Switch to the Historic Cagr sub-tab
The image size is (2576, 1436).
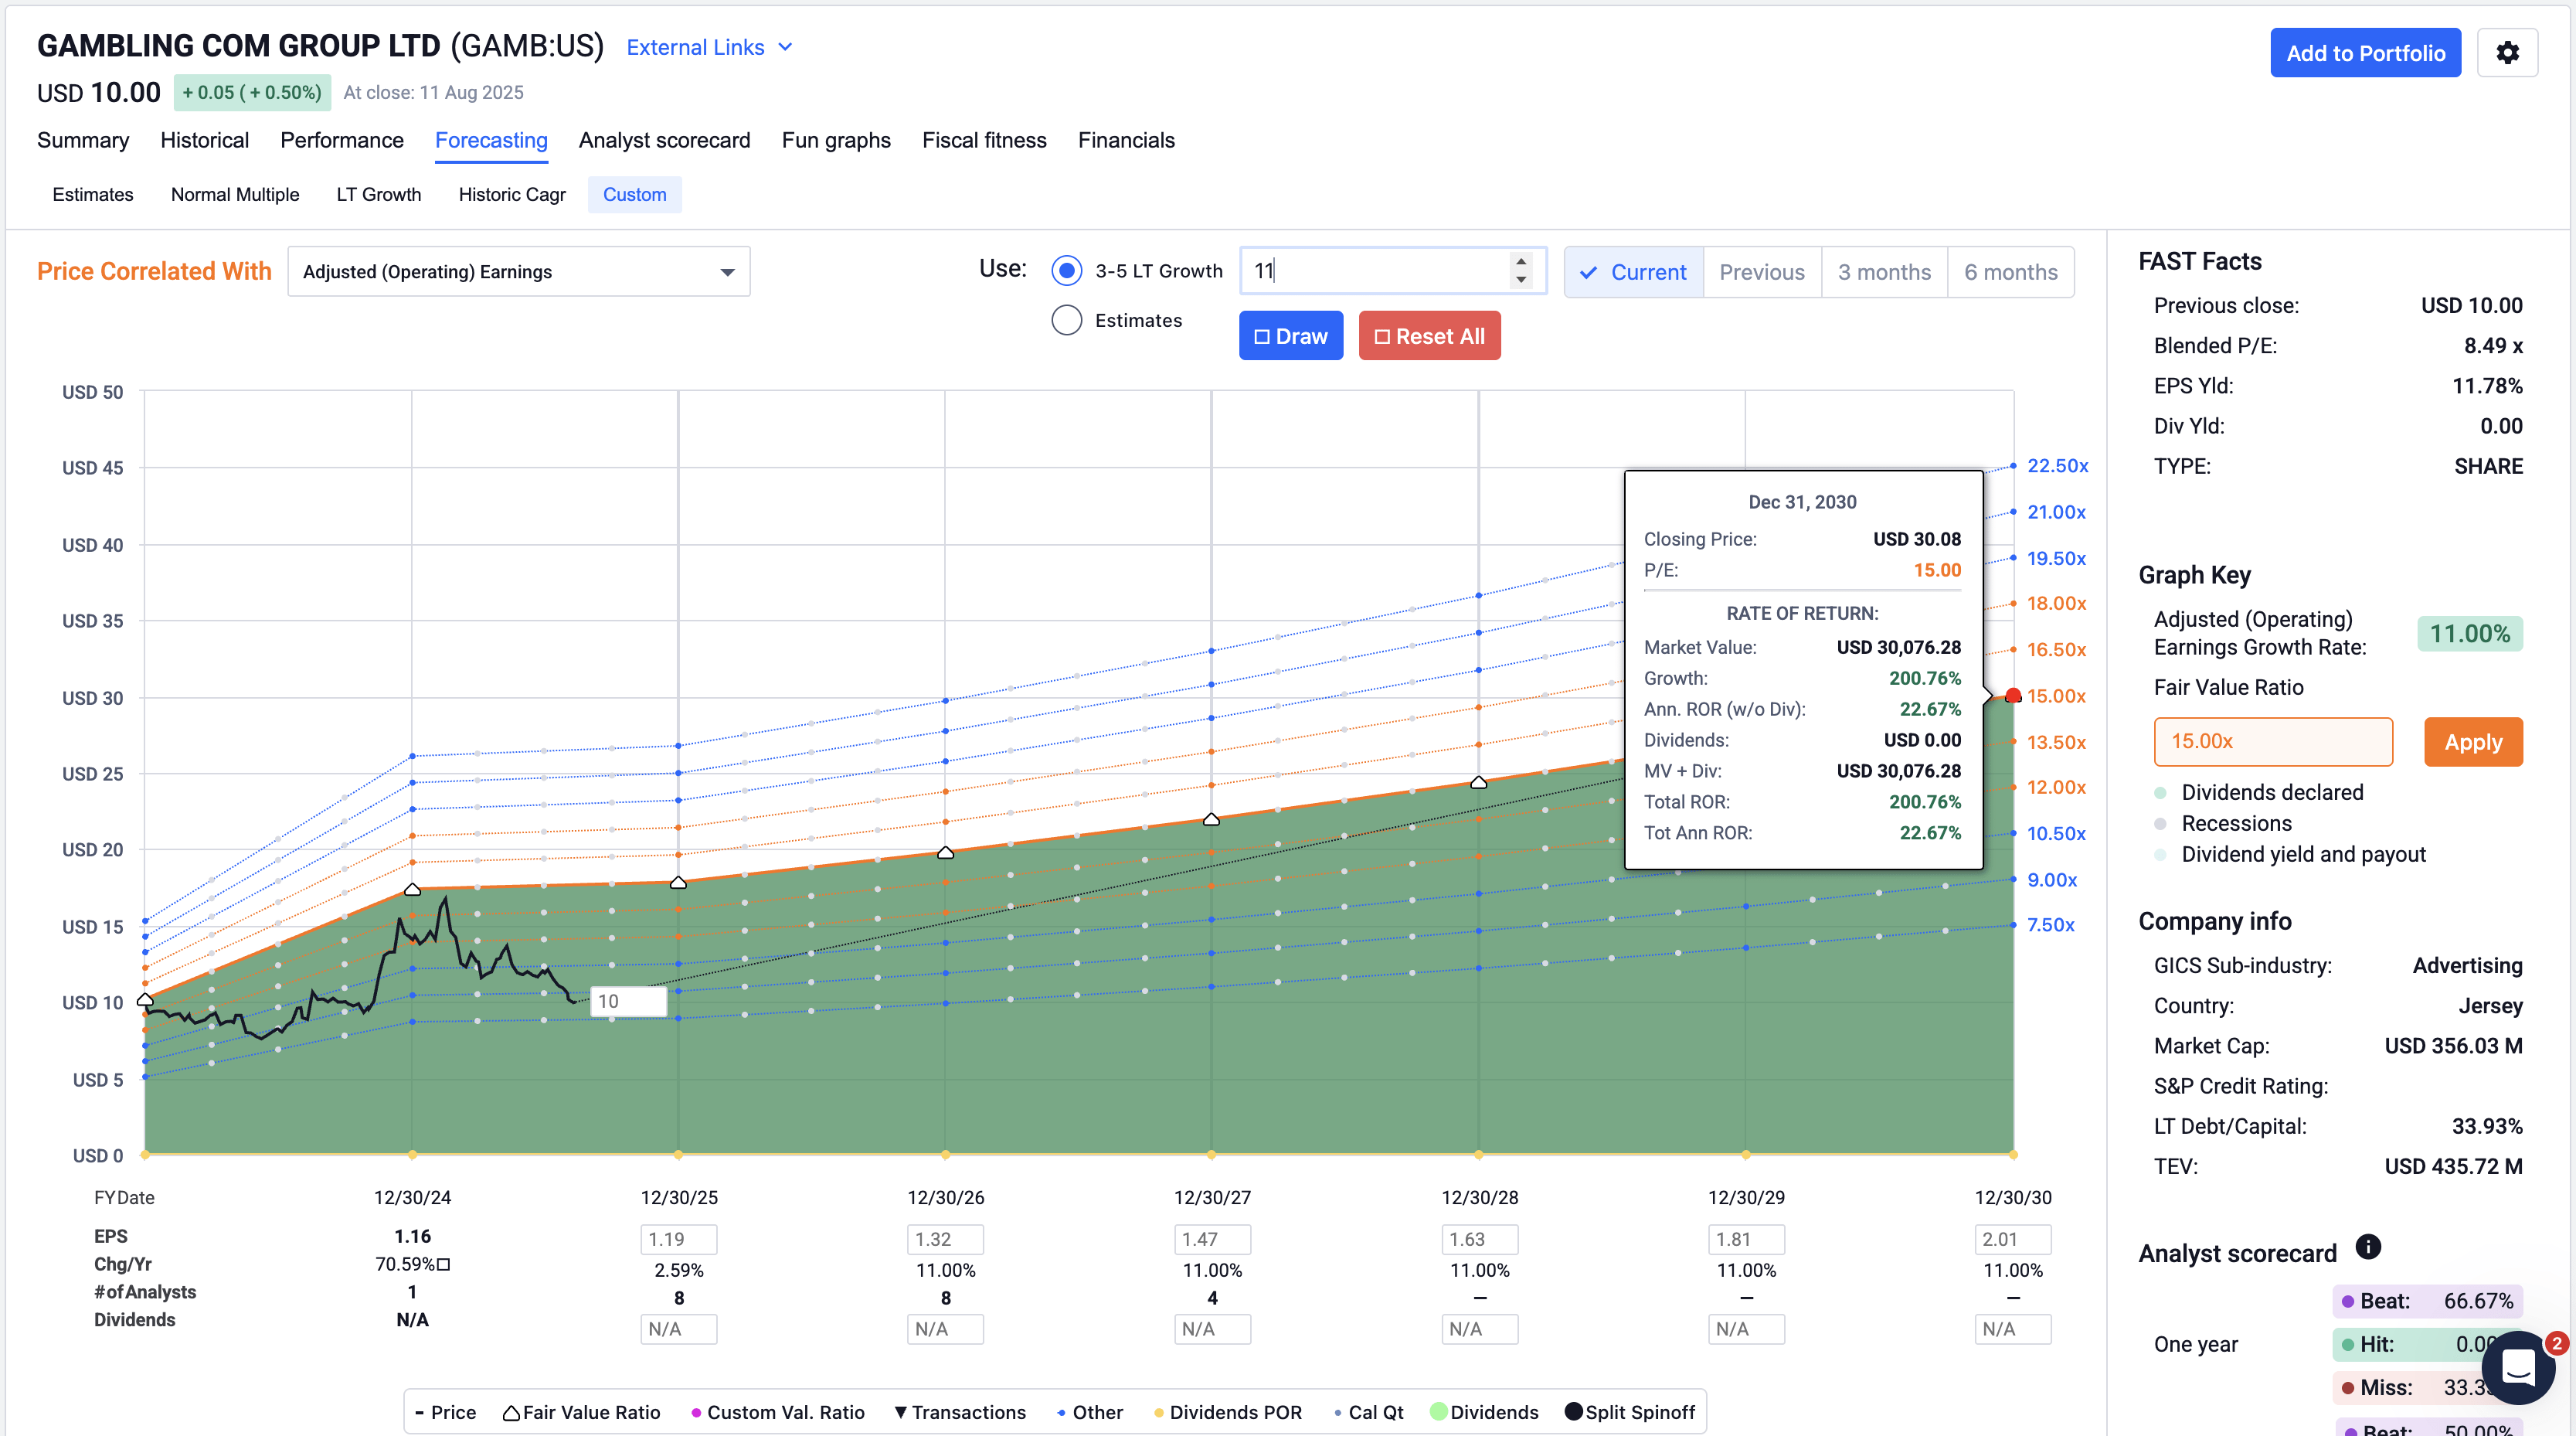point(512,194)
